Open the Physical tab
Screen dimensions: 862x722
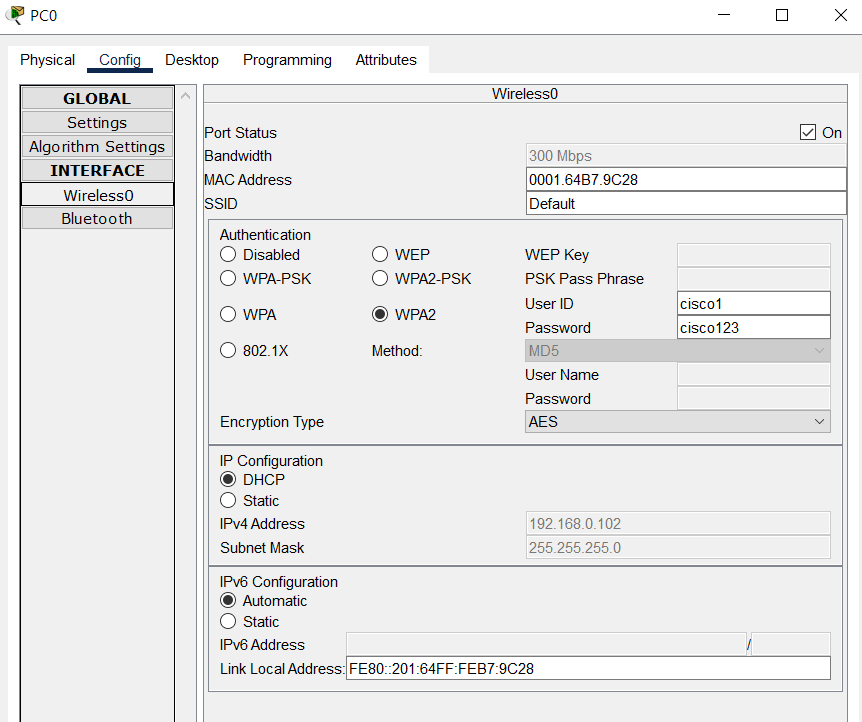click(x=47, y=60)
